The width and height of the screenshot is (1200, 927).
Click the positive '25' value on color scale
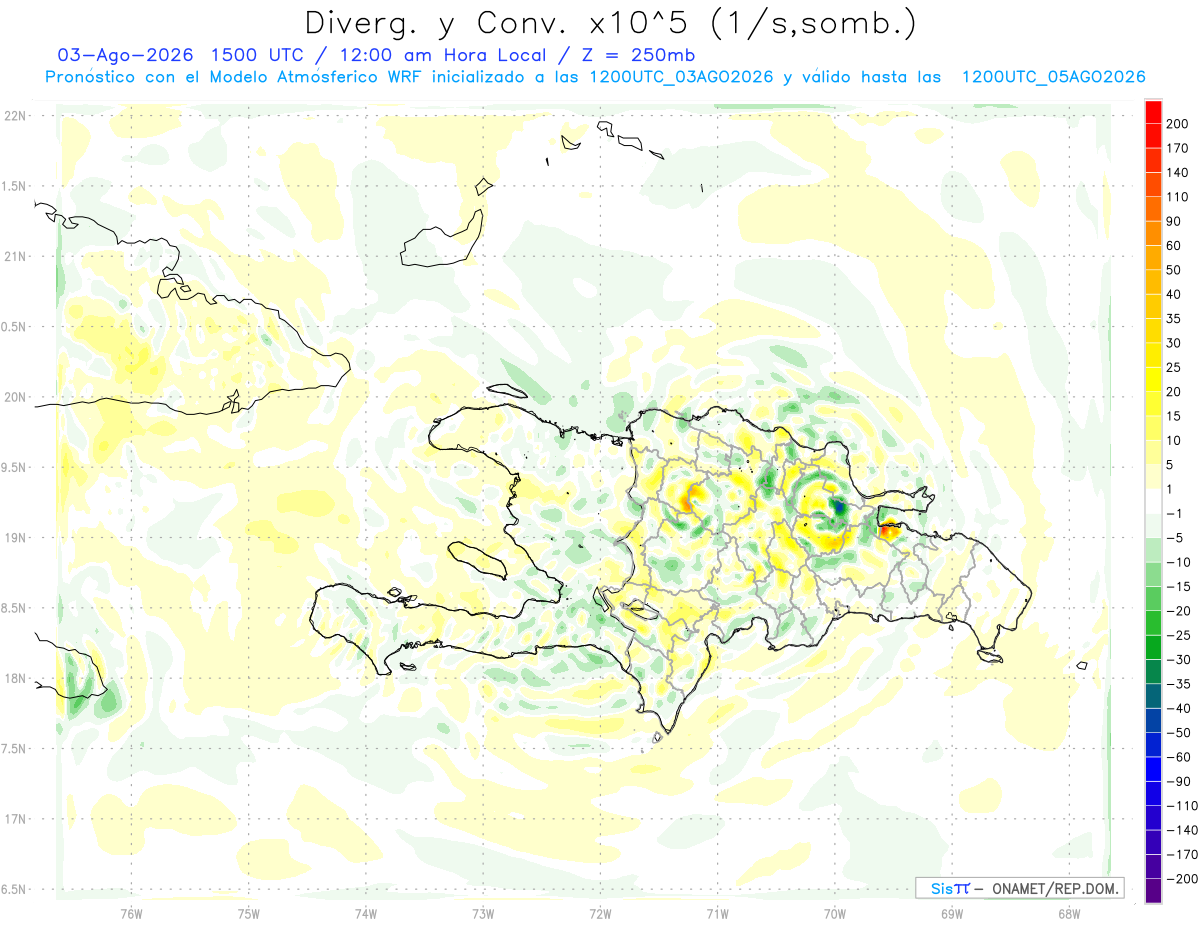coord(1174,368)
